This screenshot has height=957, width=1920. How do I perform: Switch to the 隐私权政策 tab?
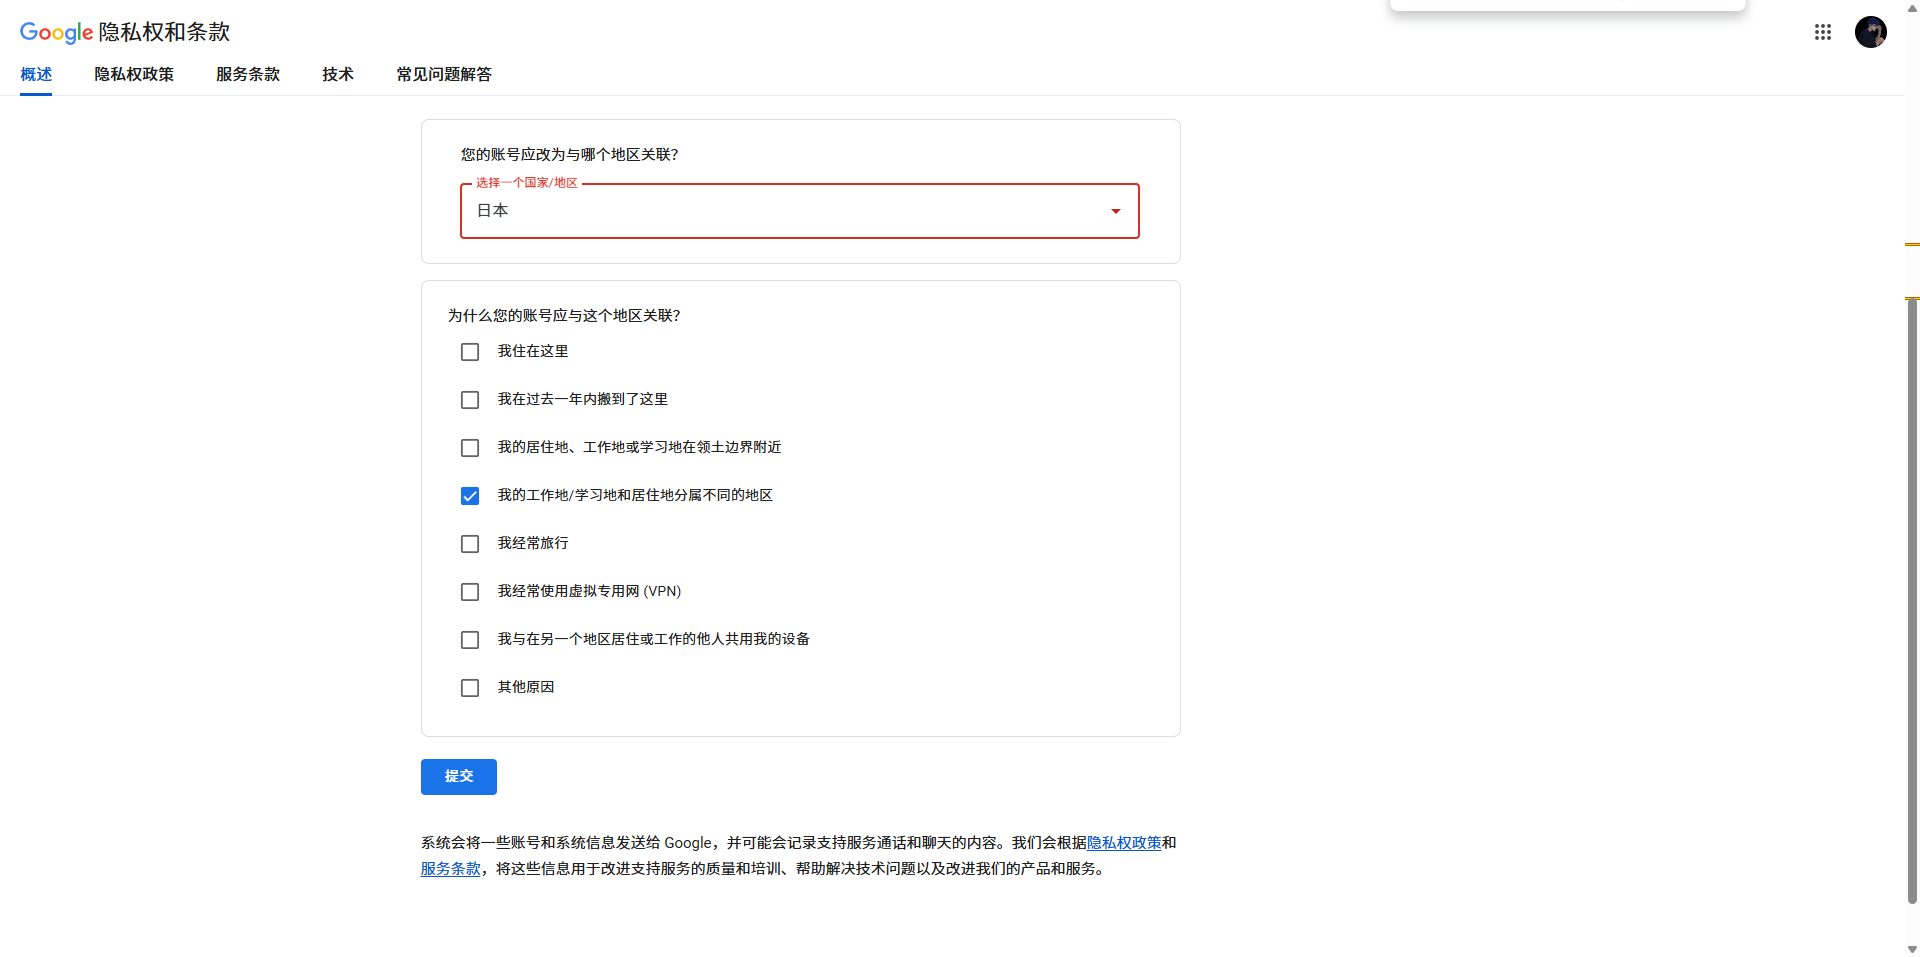coord(134,74)
